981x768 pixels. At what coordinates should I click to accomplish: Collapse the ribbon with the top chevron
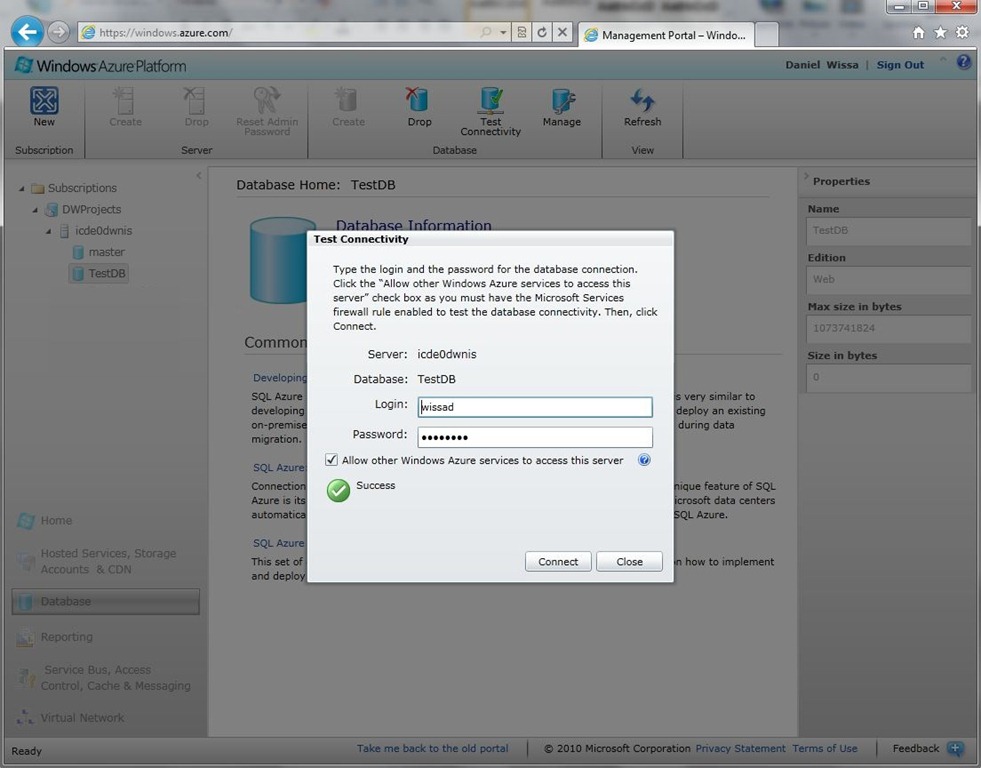[943, 59]
